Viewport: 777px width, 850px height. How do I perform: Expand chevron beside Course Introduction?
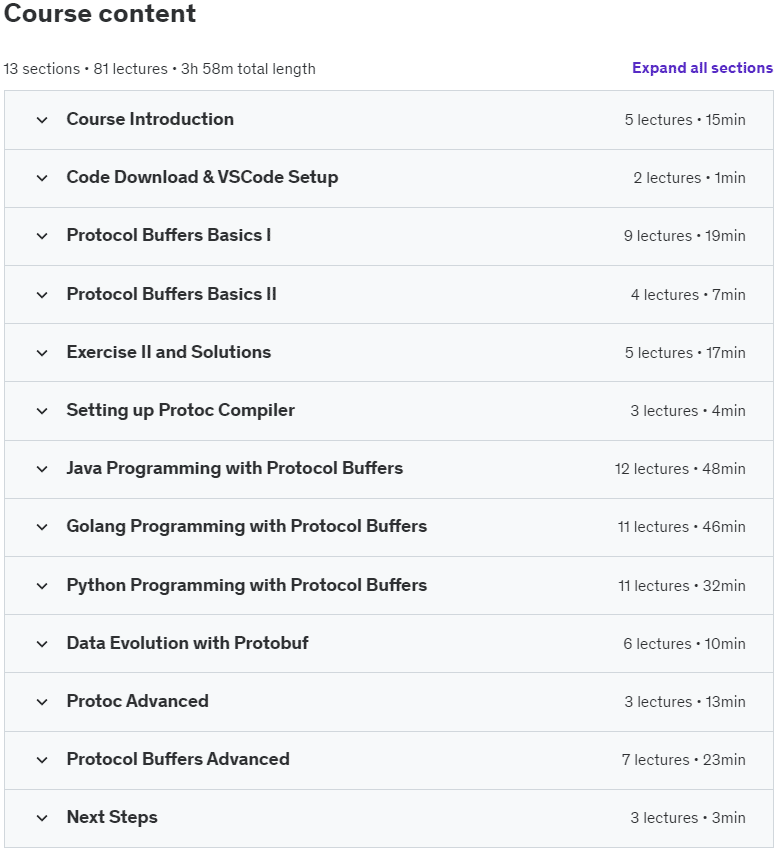click(x=42, y=120)
